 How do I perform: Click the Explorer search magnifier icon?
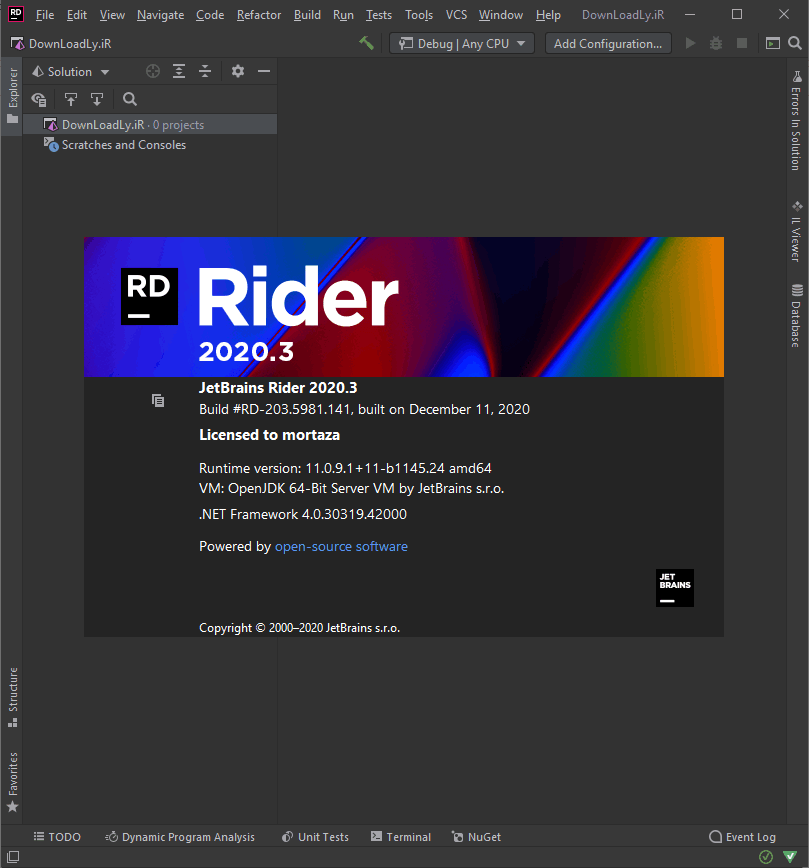tap(130, 100)
